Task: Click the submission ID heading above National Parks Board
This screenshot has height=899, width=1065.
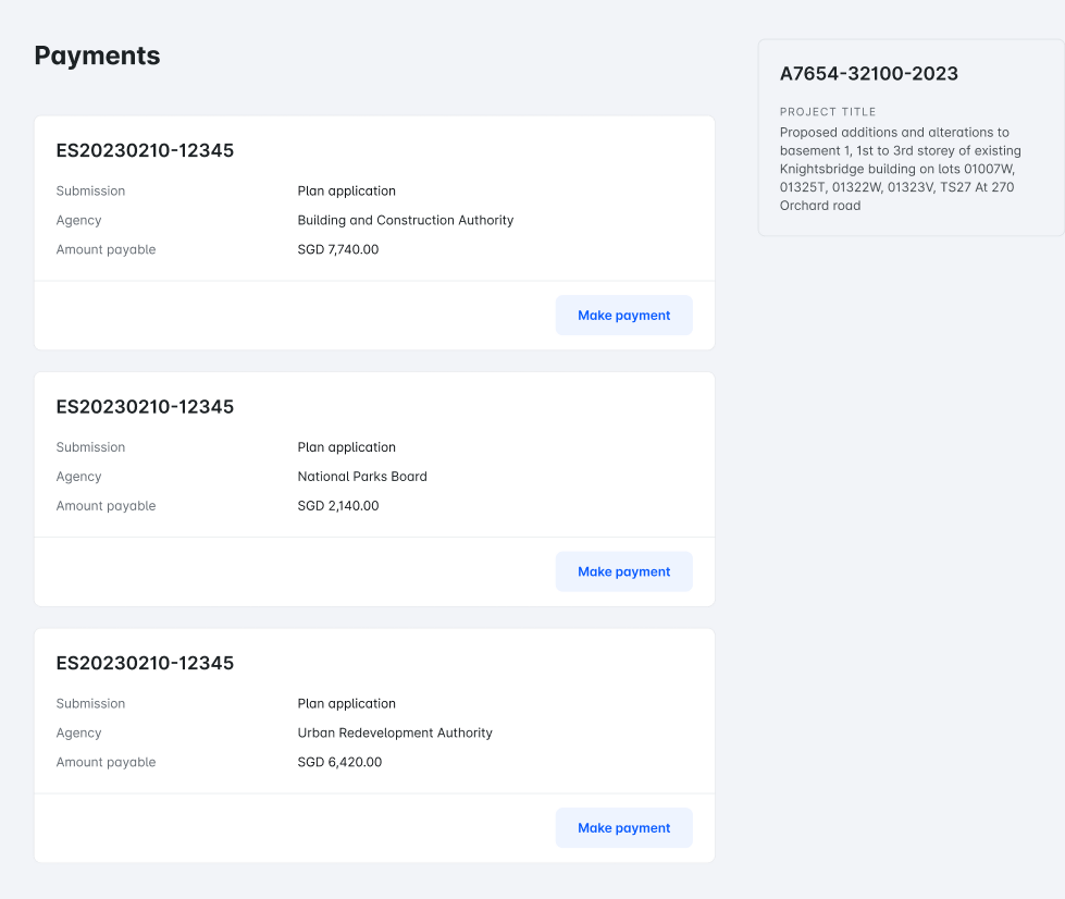Action: click(145, 407)
